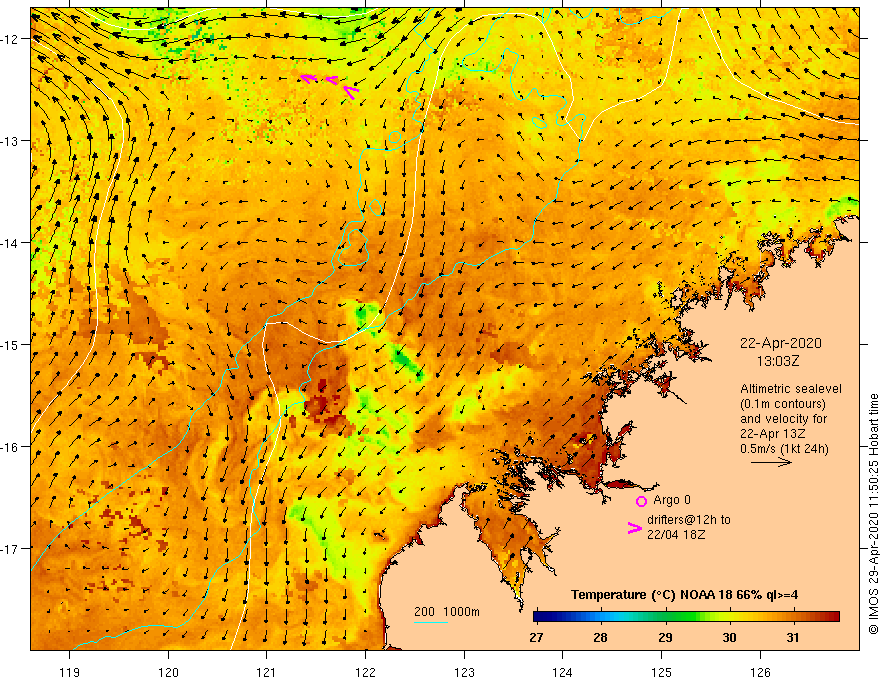Click the latitude axis label -17
The width and height of the screenshot is (880, 680).
(11, 548)
